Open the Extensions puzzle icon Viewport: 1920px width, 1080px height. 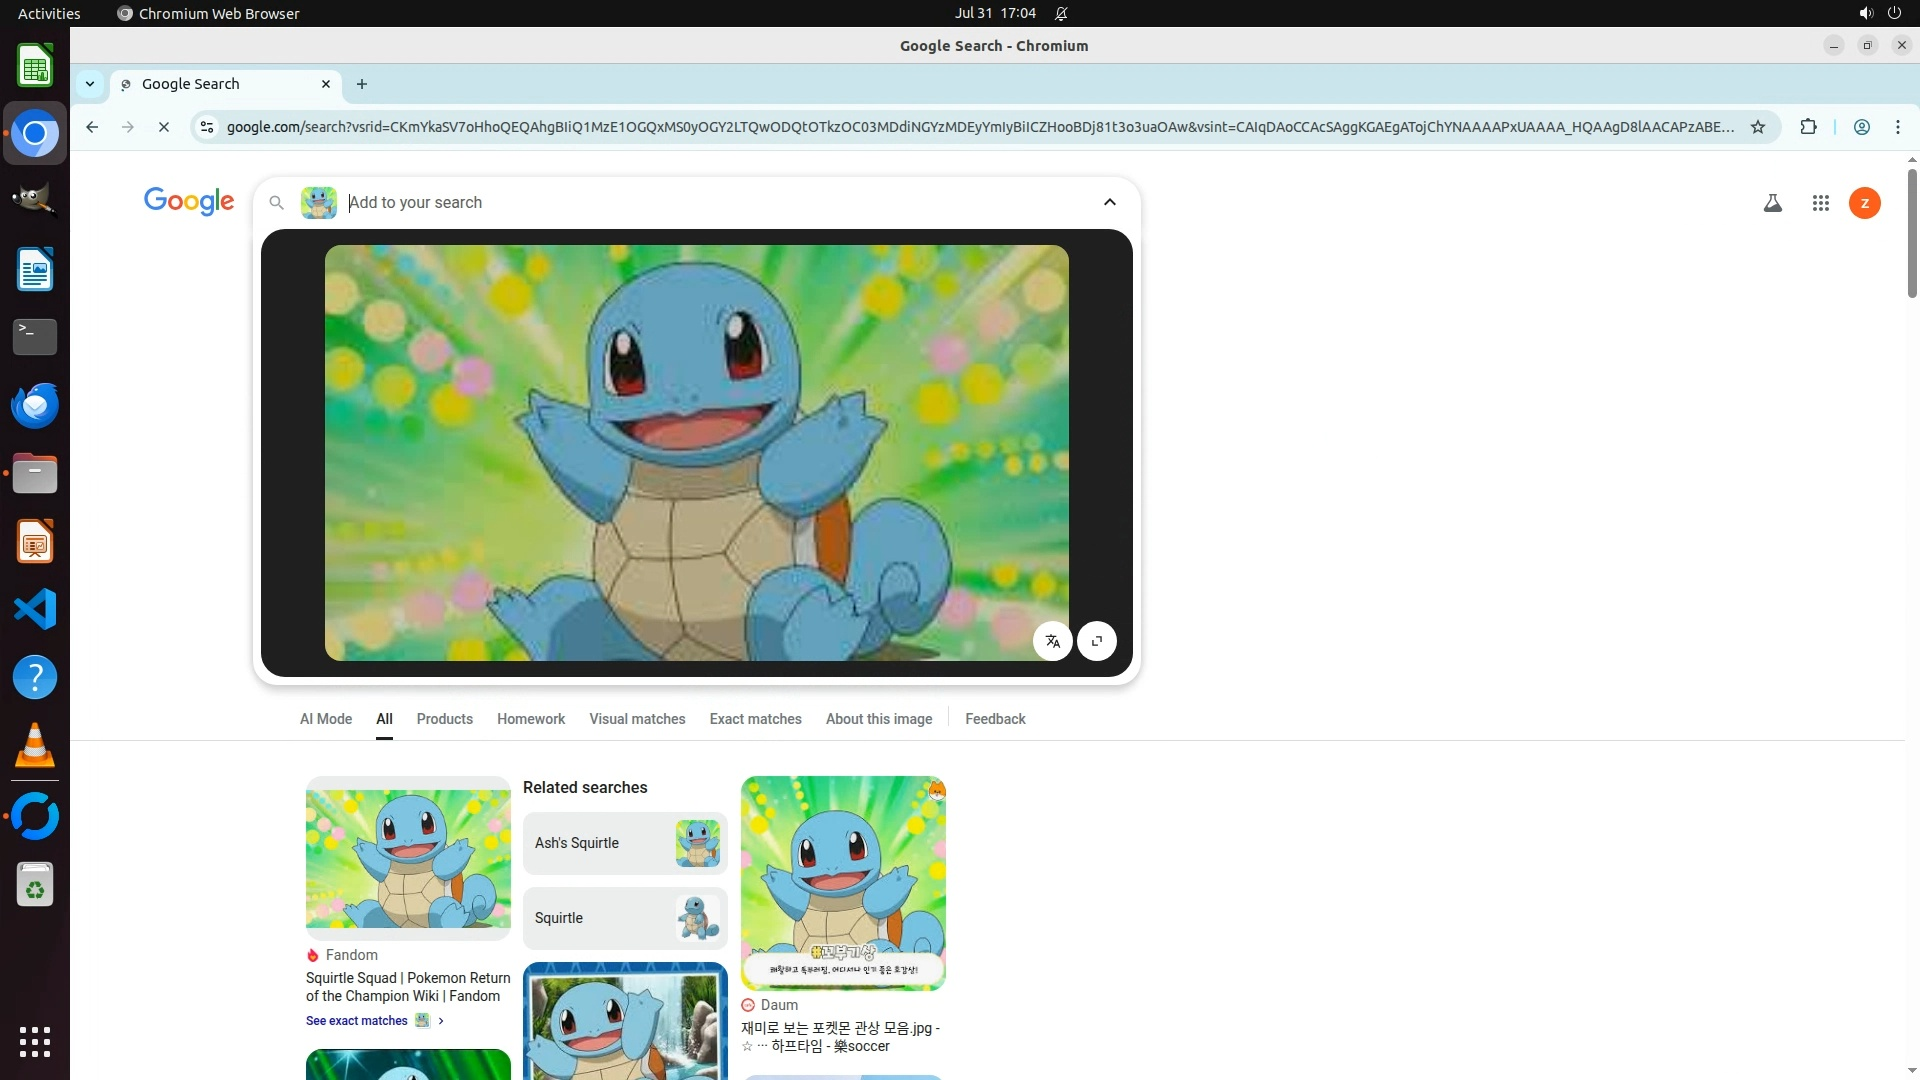pos(1808,127)
